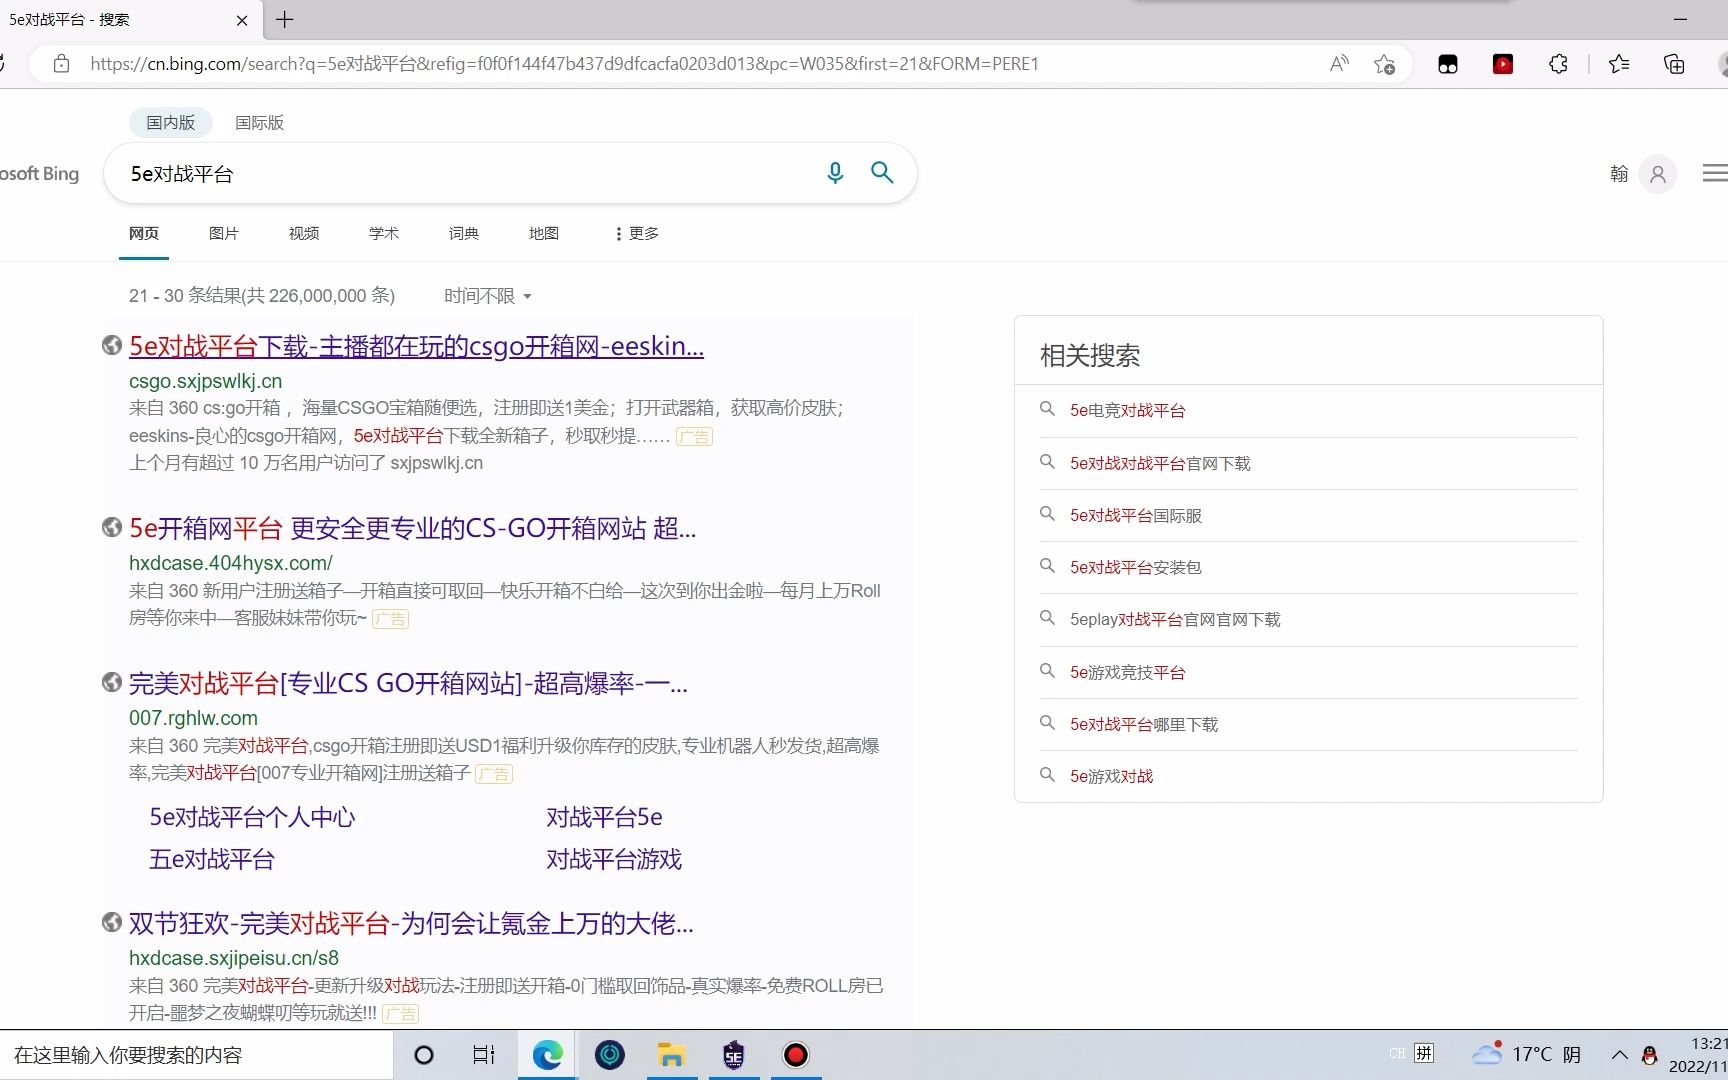The image size is (1728, 1080).
Task: Expand the 时间不限 time filter dropdown
Action: 488,296
